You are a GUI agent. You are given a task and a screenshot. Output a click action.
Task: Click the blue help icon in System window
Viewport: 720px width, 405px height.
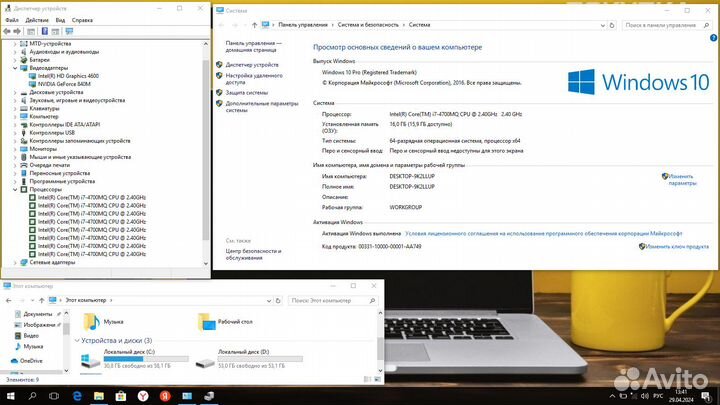(x=713, y=38)
